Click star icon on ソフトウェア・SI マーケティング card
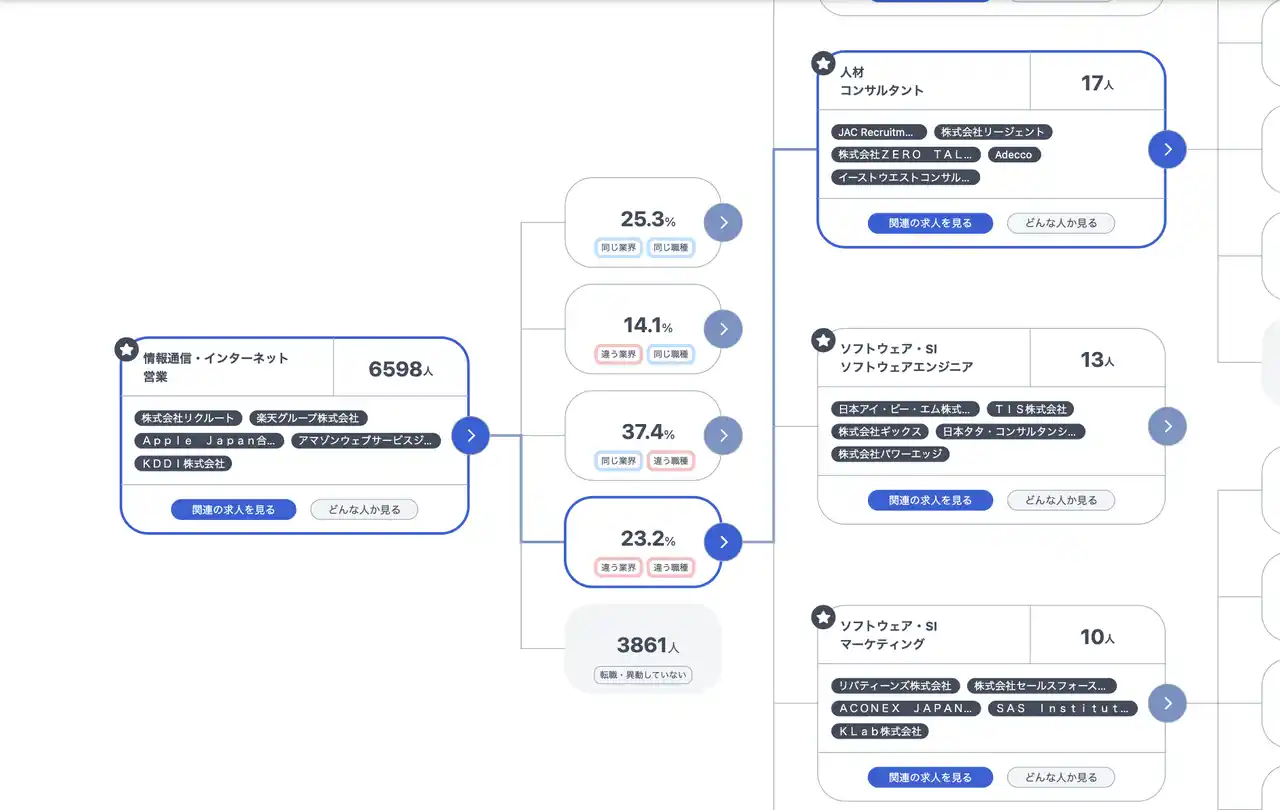 click(823, 618)
